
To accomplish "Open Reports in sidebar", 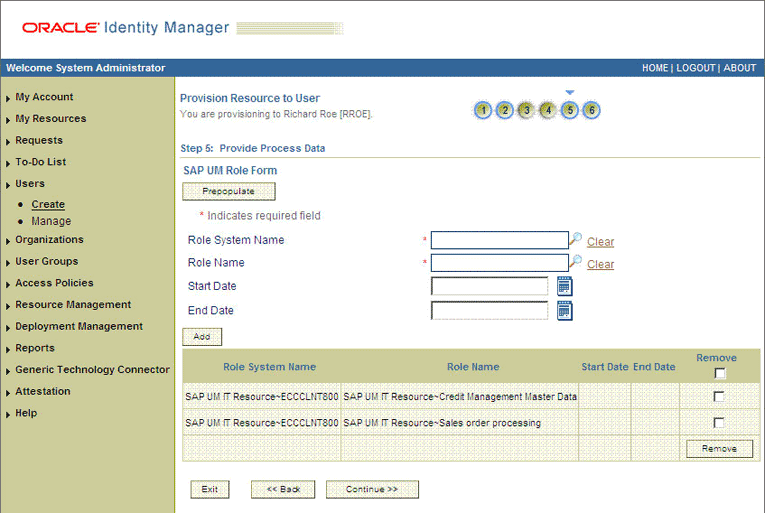I will [35, 348].
